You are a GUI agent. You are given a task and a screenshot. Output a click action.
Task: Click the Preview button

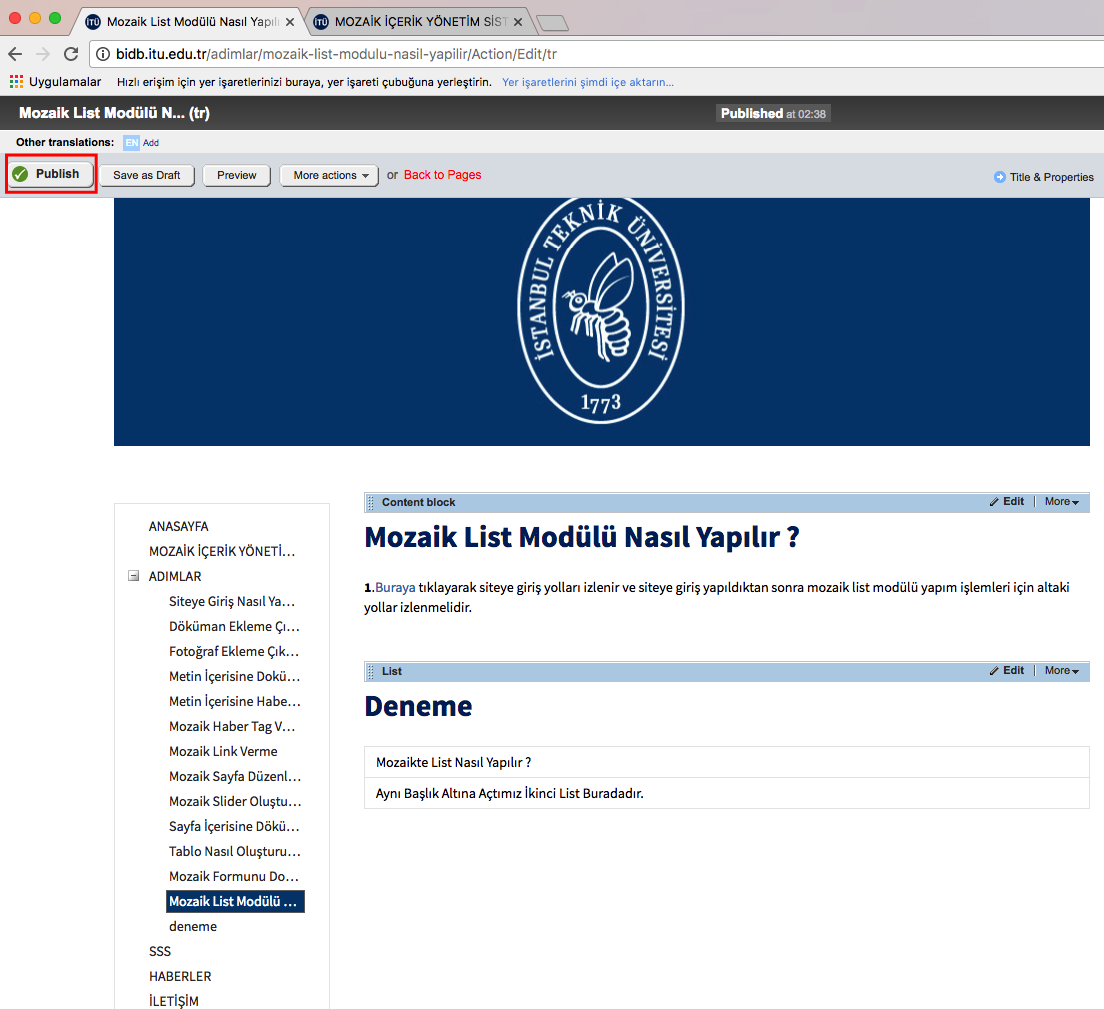[x=237, y=175]
